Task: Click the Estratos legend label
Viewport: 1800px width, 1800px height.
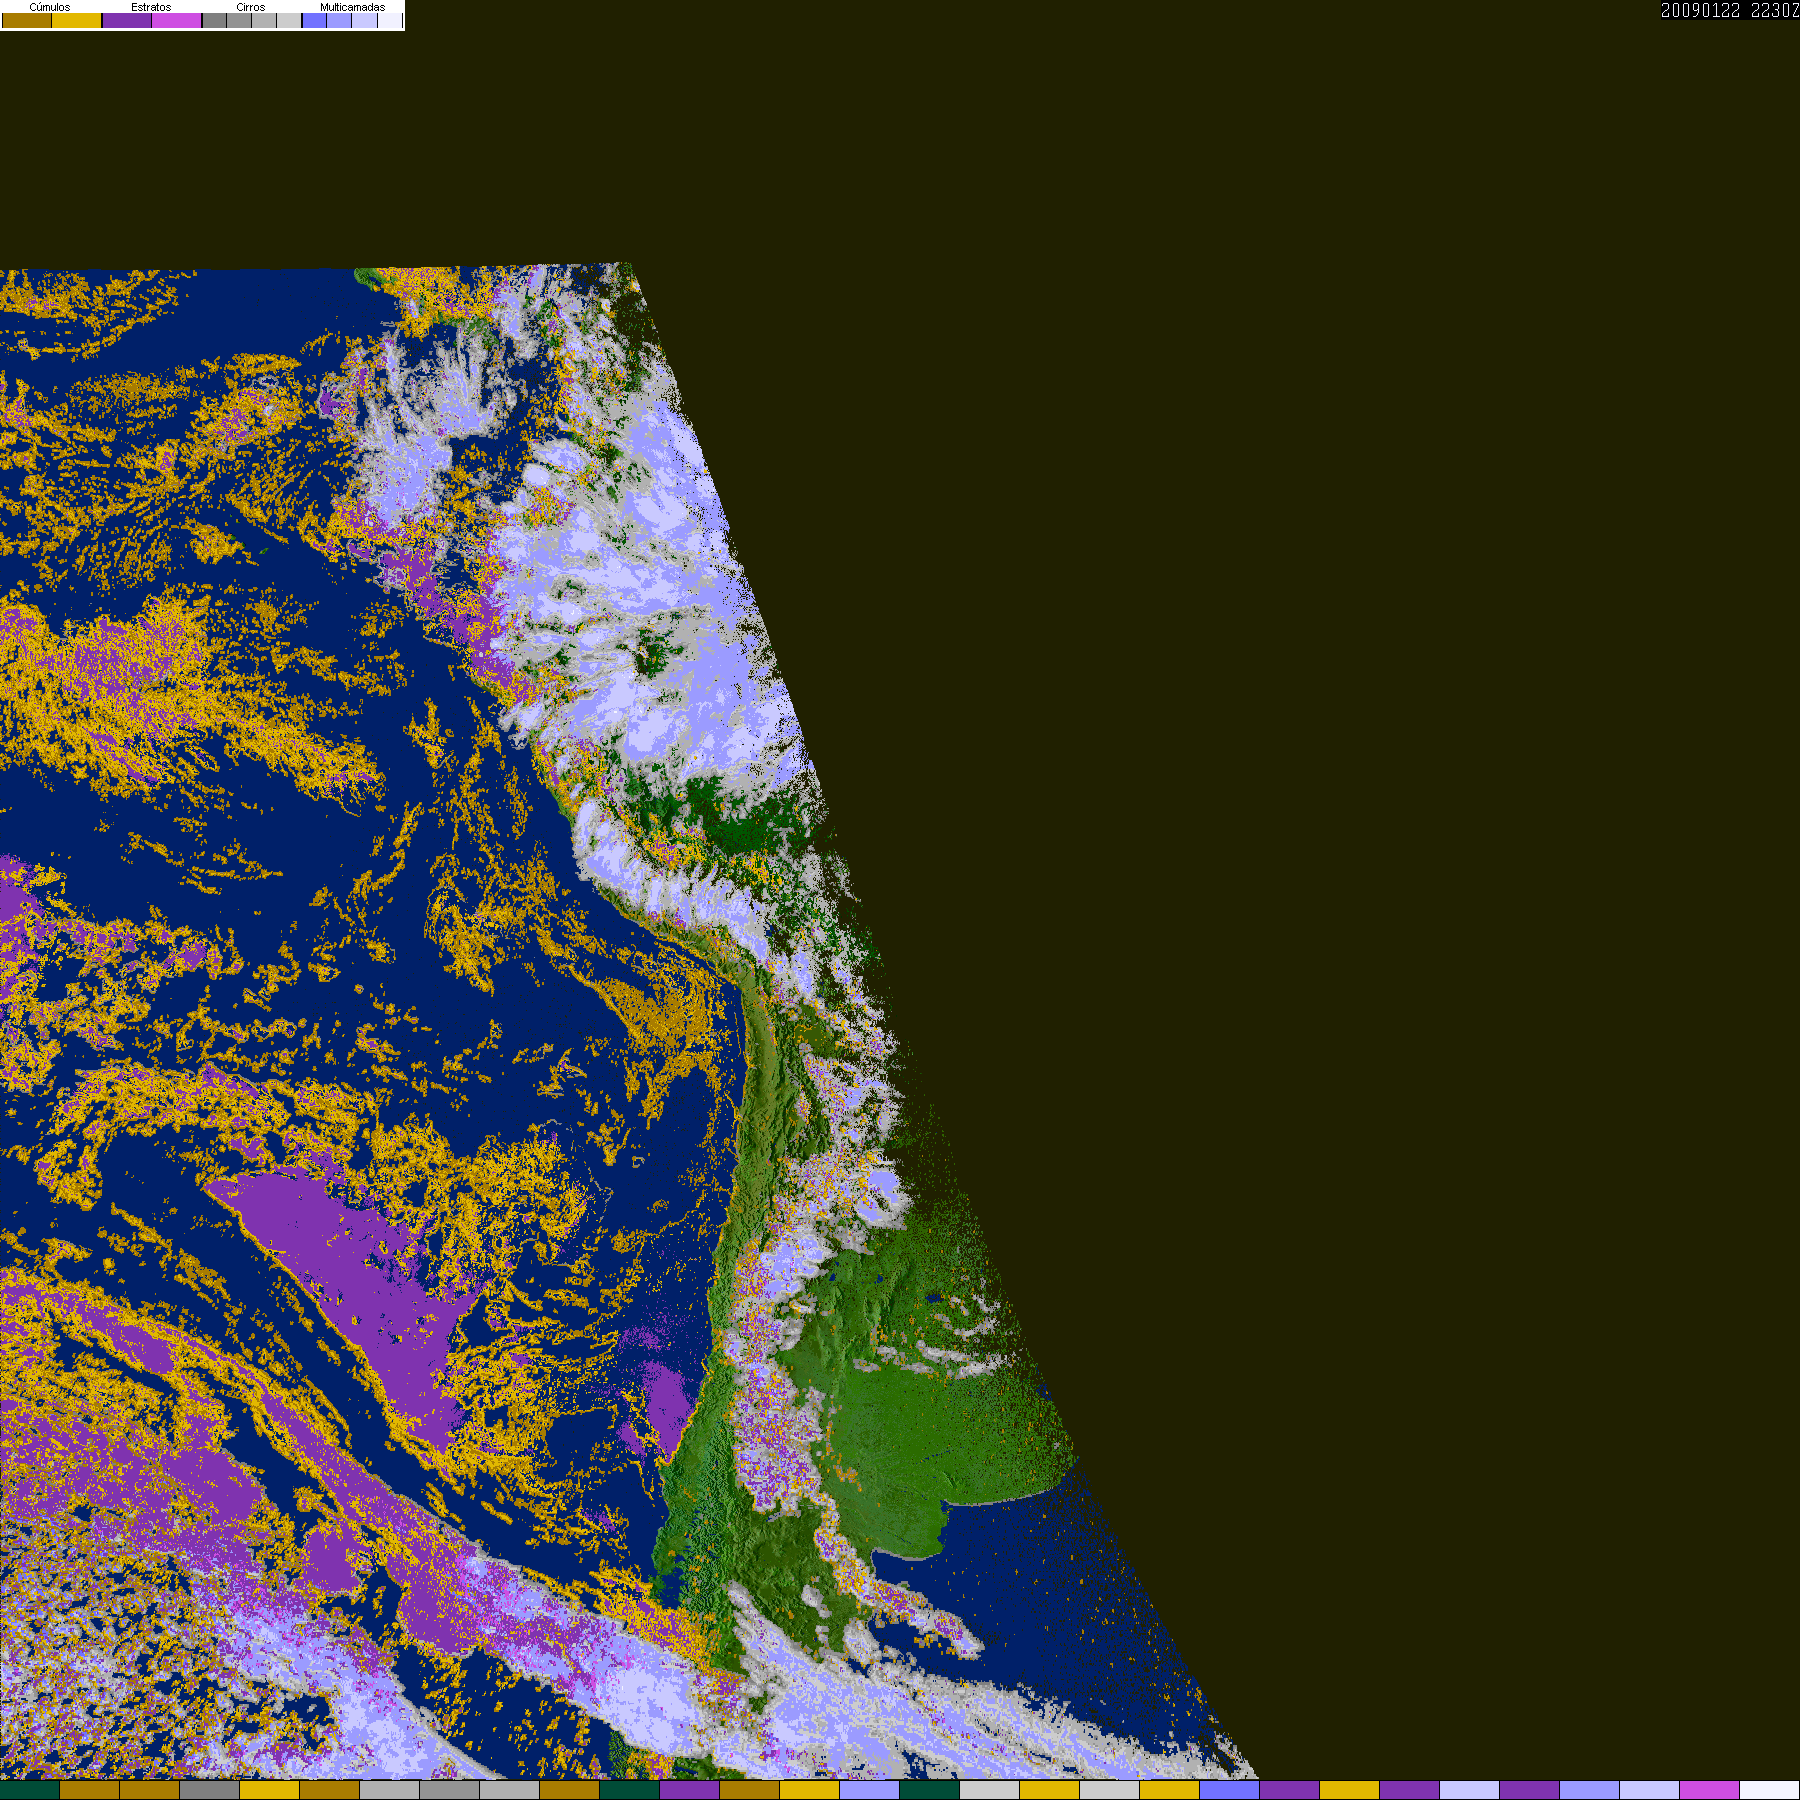Action: click(x=151, y=7)
